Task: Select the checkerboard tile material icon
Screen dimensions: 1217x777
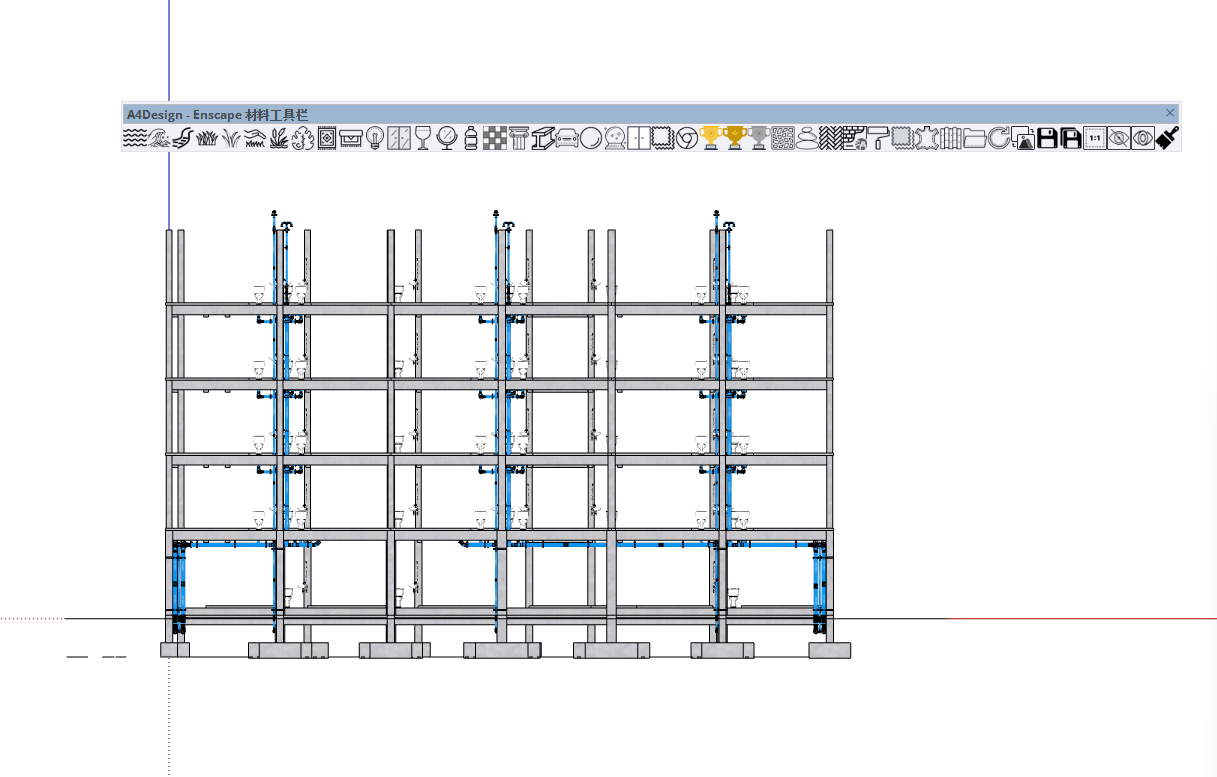Action: pos(494,138)
